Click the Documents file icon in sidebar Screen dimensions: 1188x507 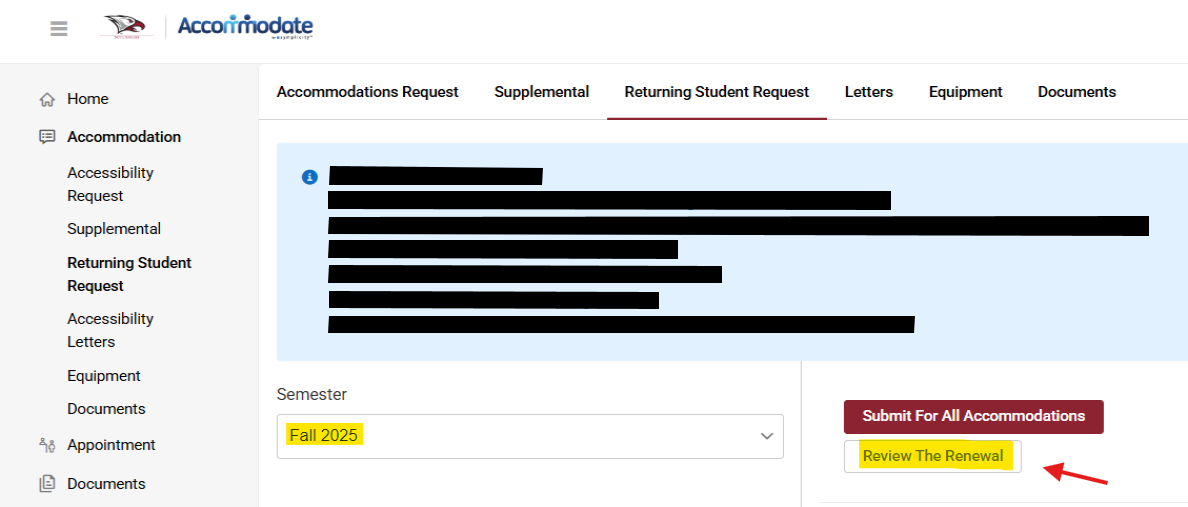tap(47, 484)
